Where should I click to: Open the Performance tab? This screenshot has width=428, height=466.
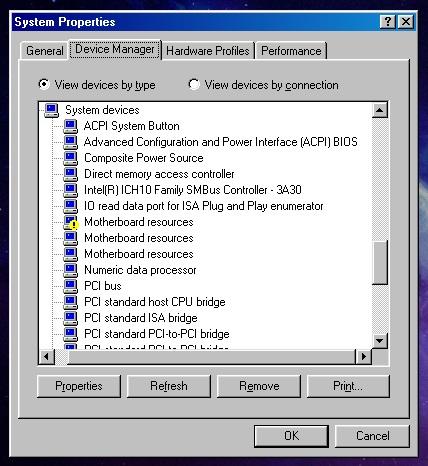point(291,51)
